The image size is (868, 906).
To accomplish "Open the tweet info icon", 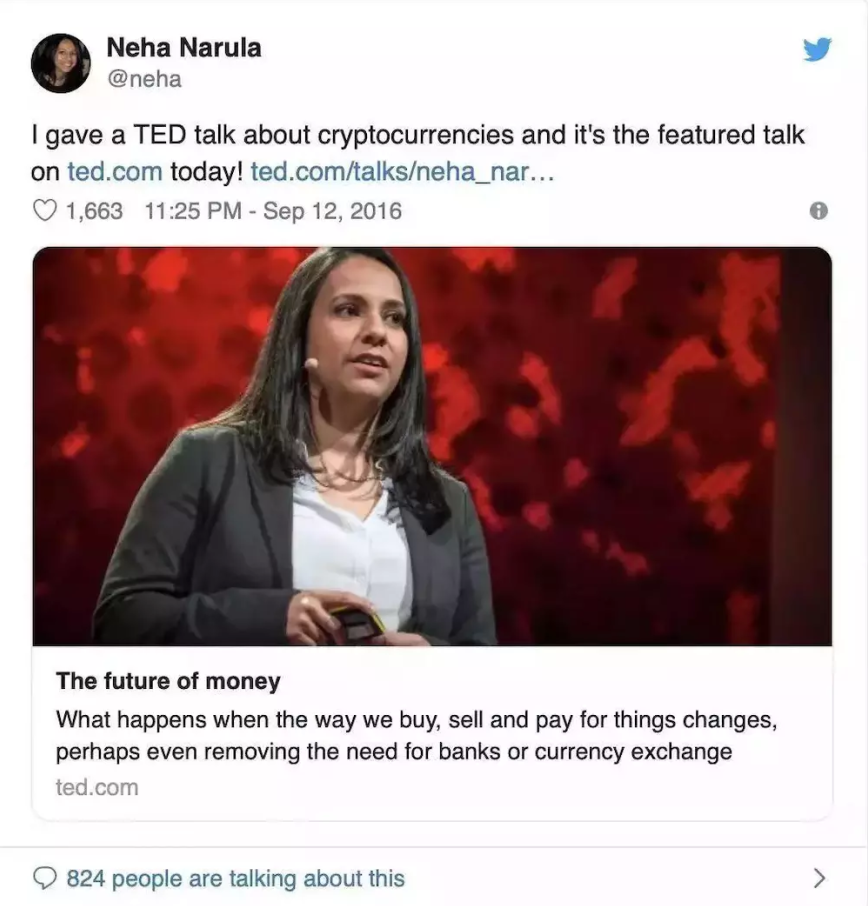I will [818, 211].
